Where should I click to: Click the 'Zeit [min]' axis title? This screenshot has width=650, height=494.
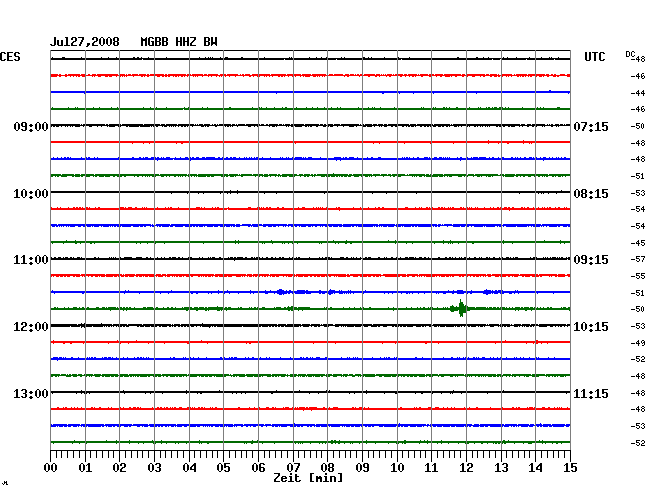pos(308,478)
